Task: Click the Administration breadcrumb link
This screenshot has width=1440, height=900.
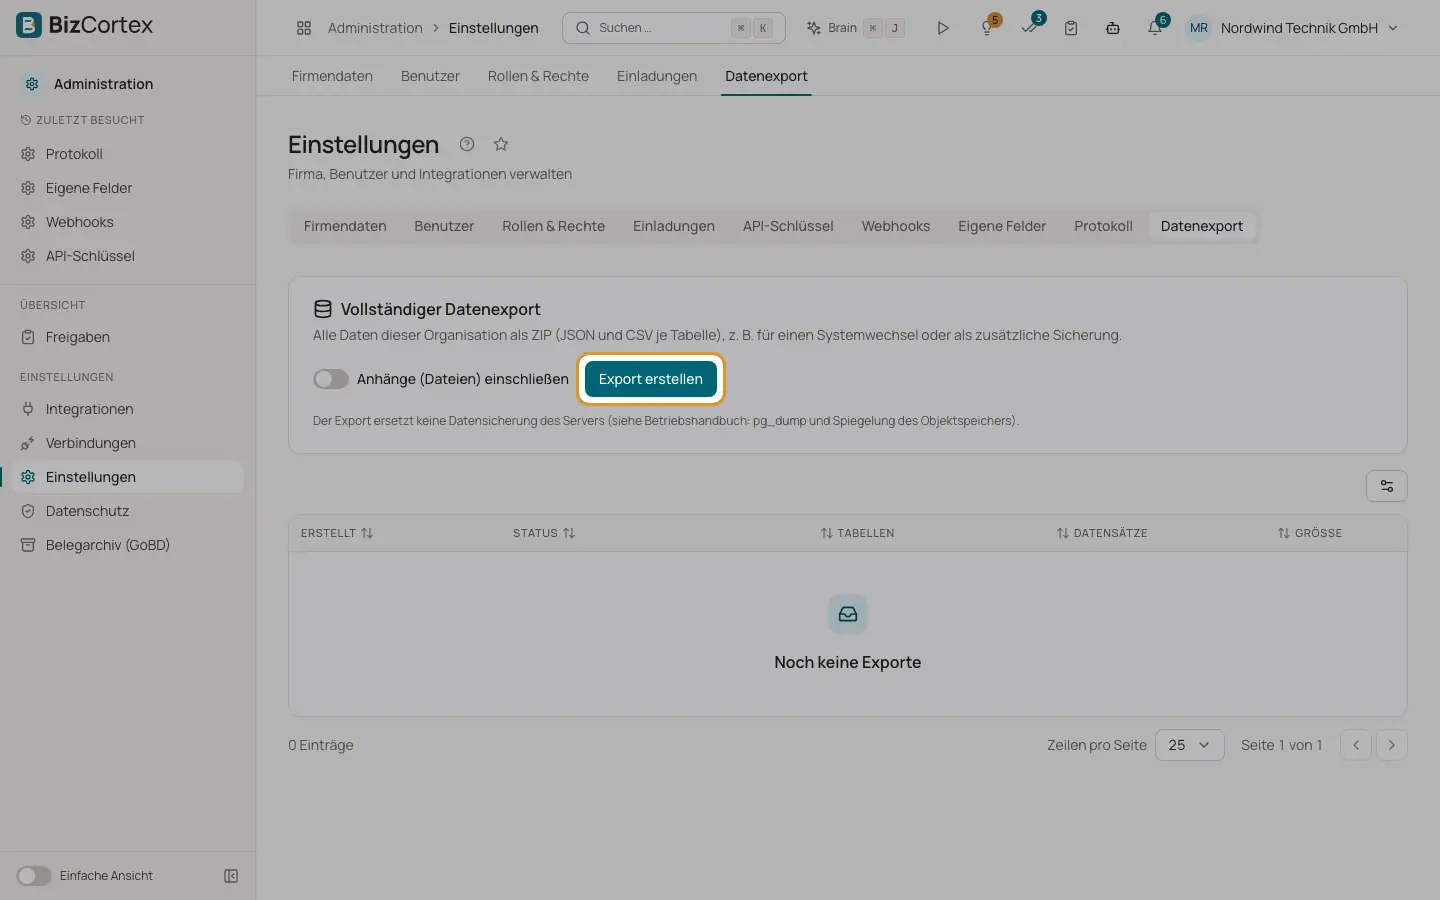Action: (x=375, y=28)
